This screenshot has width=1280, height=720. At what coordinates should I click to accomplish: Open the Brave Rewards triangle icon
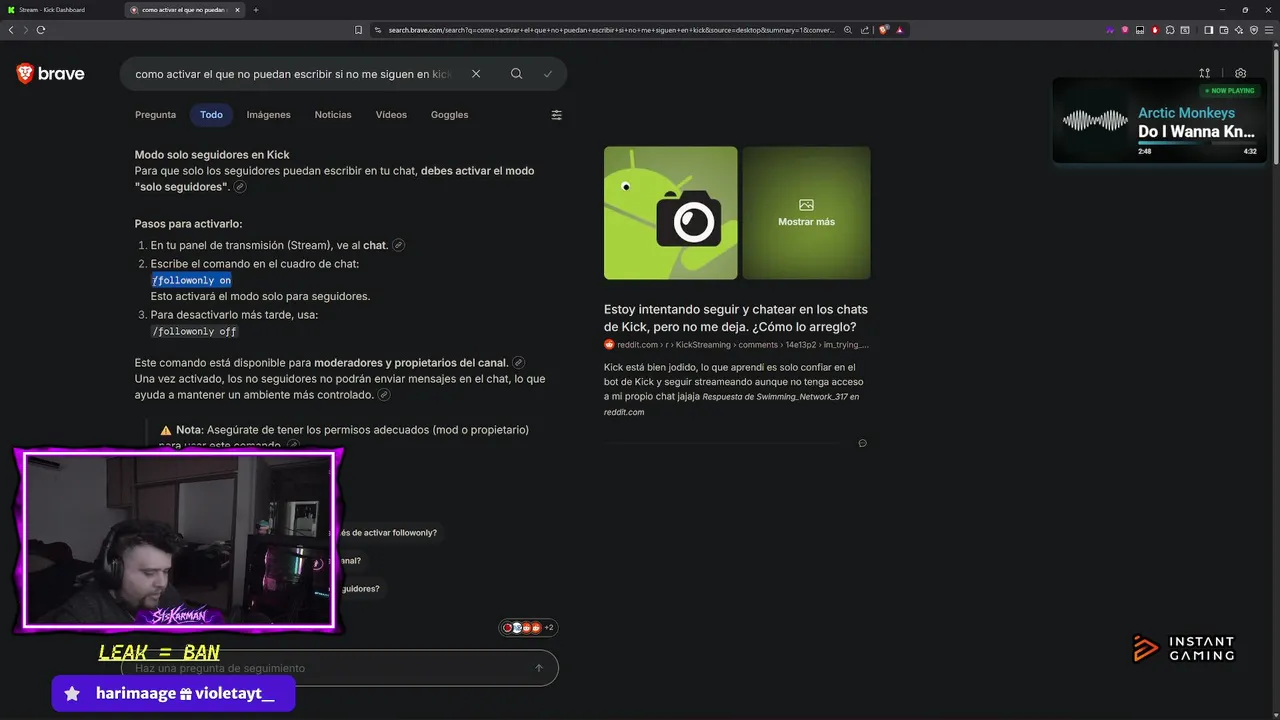click(x=900, y=30)
